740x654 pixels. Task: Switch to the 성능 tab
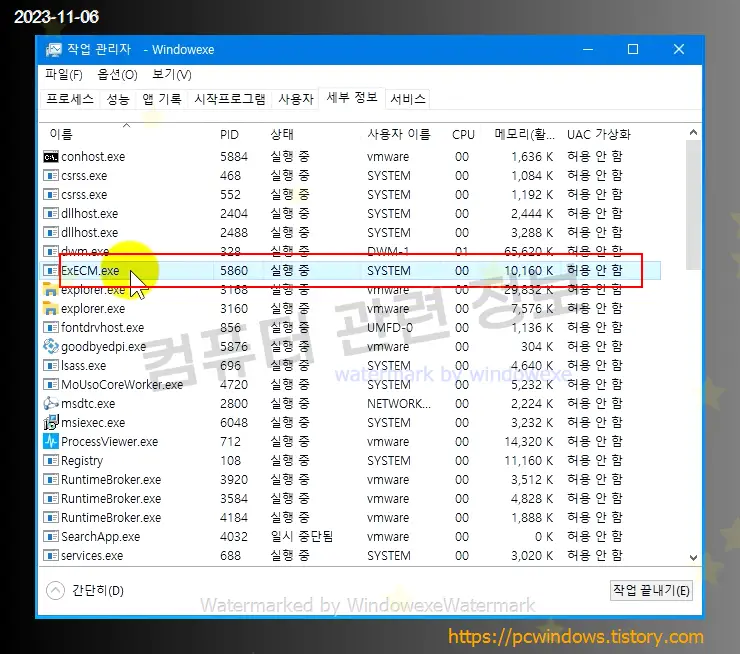(118, 99)
